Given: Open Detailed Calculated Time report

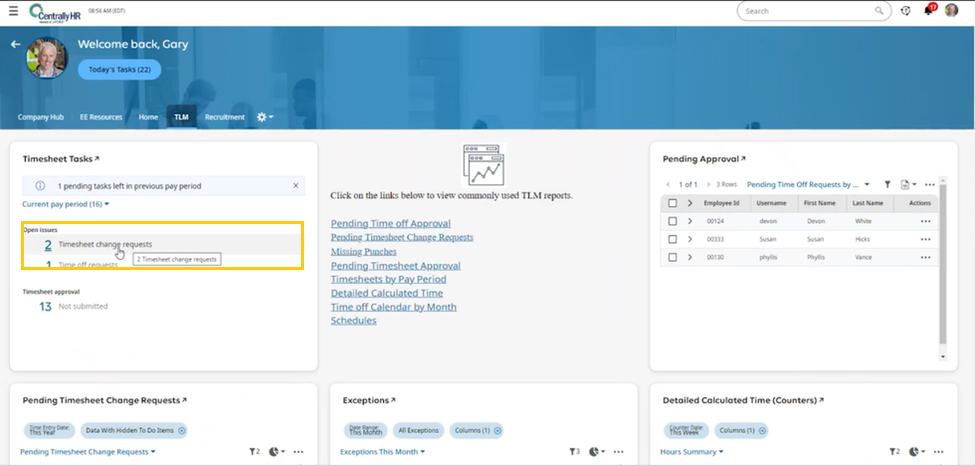Looking at the screenshot, I should click(387, 293).
